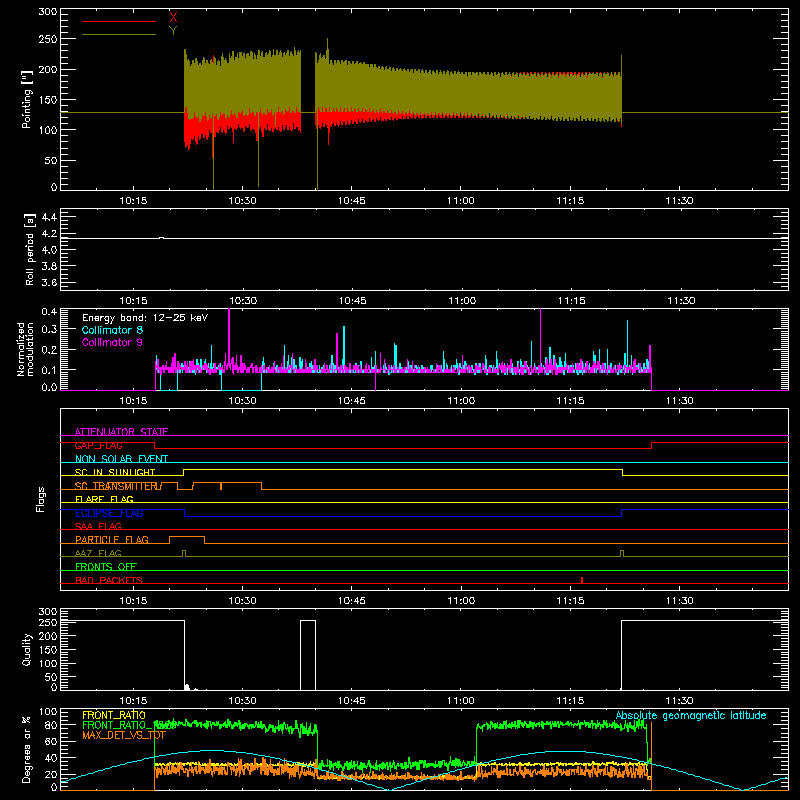Click the 11:30 tick under the Pointing plot
This screenshot has height=800, width=800.
point(680,201)
